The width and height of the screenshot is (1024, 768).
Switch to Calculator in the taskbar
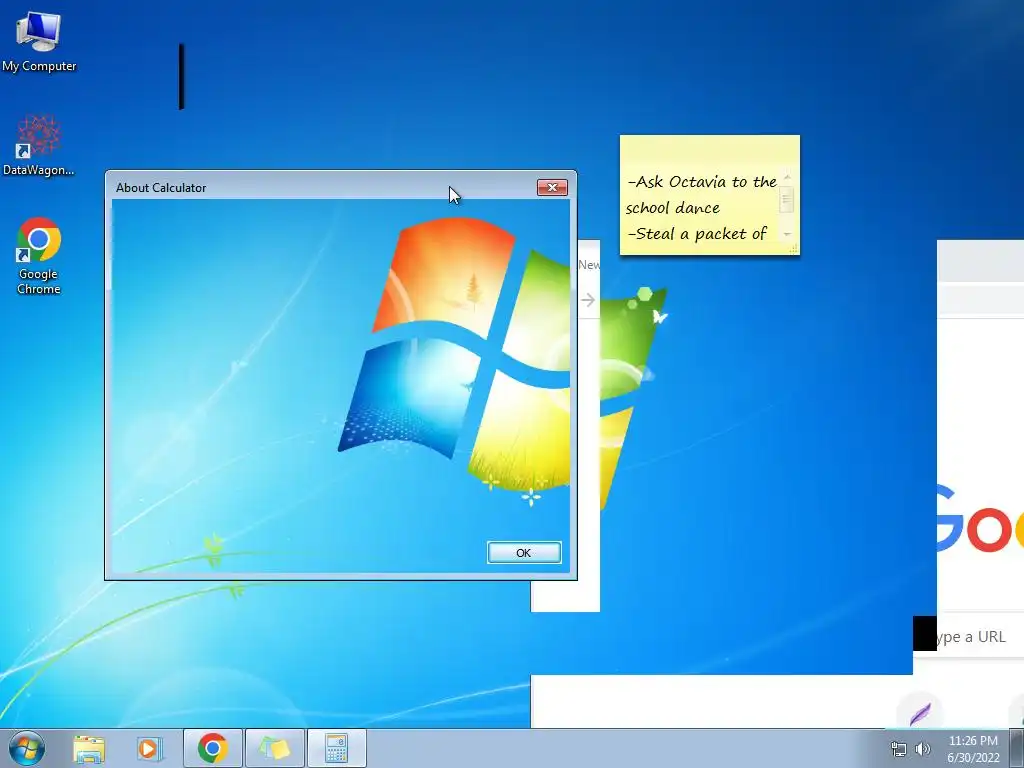tap(336, 748)
